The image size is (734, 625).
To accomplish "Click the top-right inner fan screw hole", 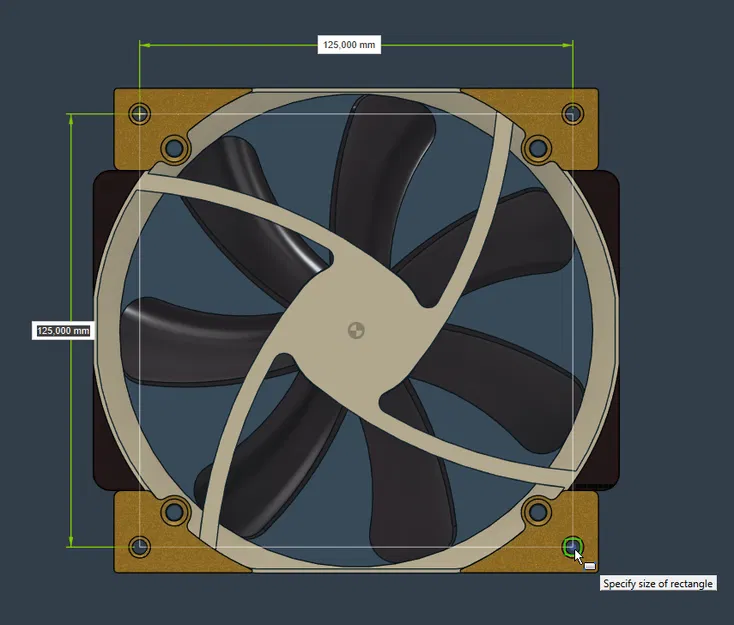I will coord(537,148).
